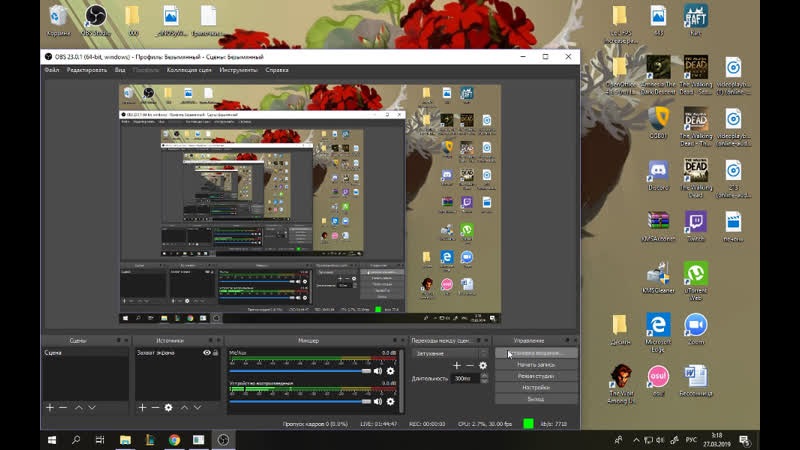Launch uTorrent Web from the desktop
The image size is (800, 450).
695,281
